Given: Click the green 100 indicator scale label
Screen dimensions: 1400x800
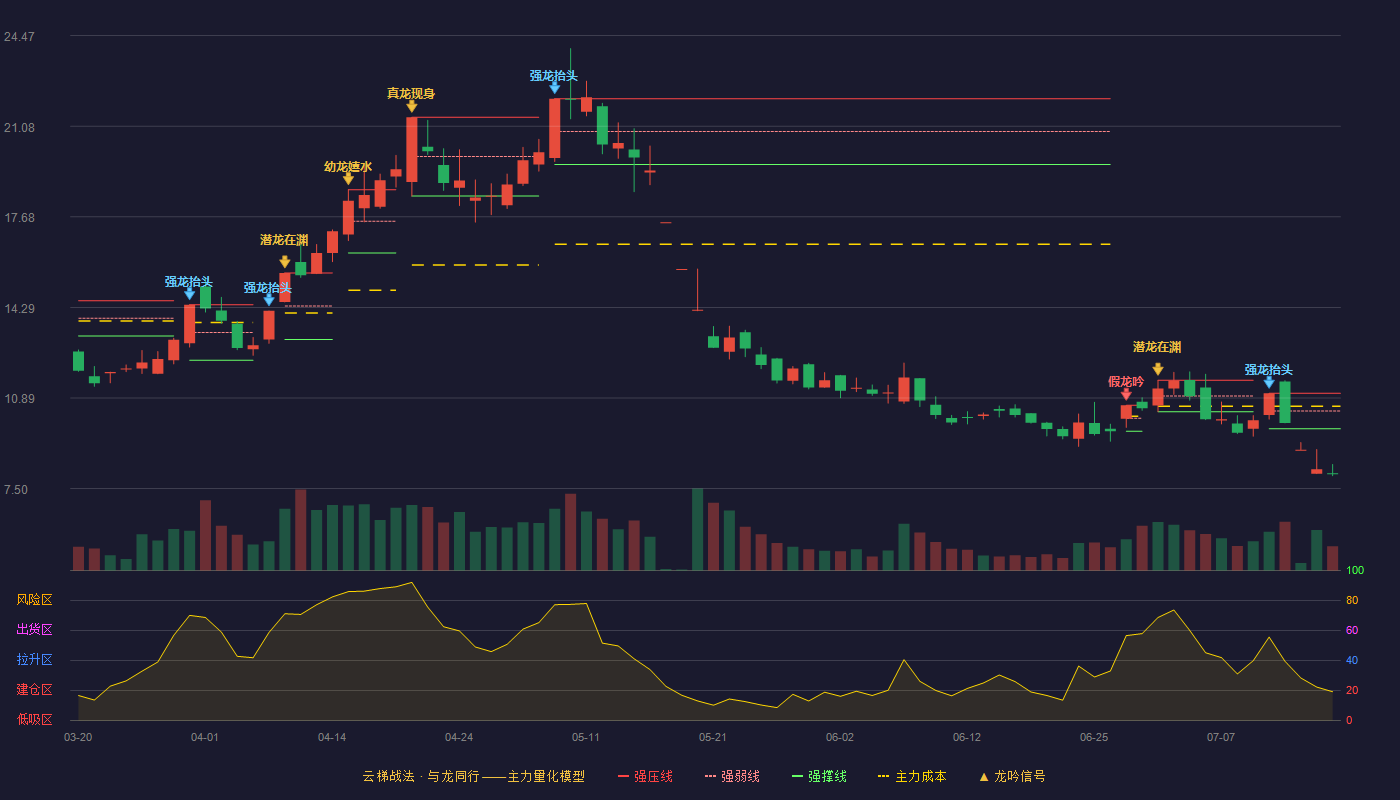Looking at the screenshot, I should tap(1355, 571).
